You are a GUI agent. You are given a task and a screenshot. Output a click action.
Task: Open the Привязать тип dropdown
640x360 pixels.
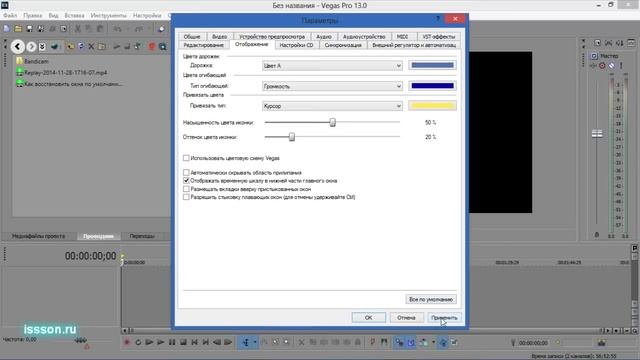tap(332, 106)
